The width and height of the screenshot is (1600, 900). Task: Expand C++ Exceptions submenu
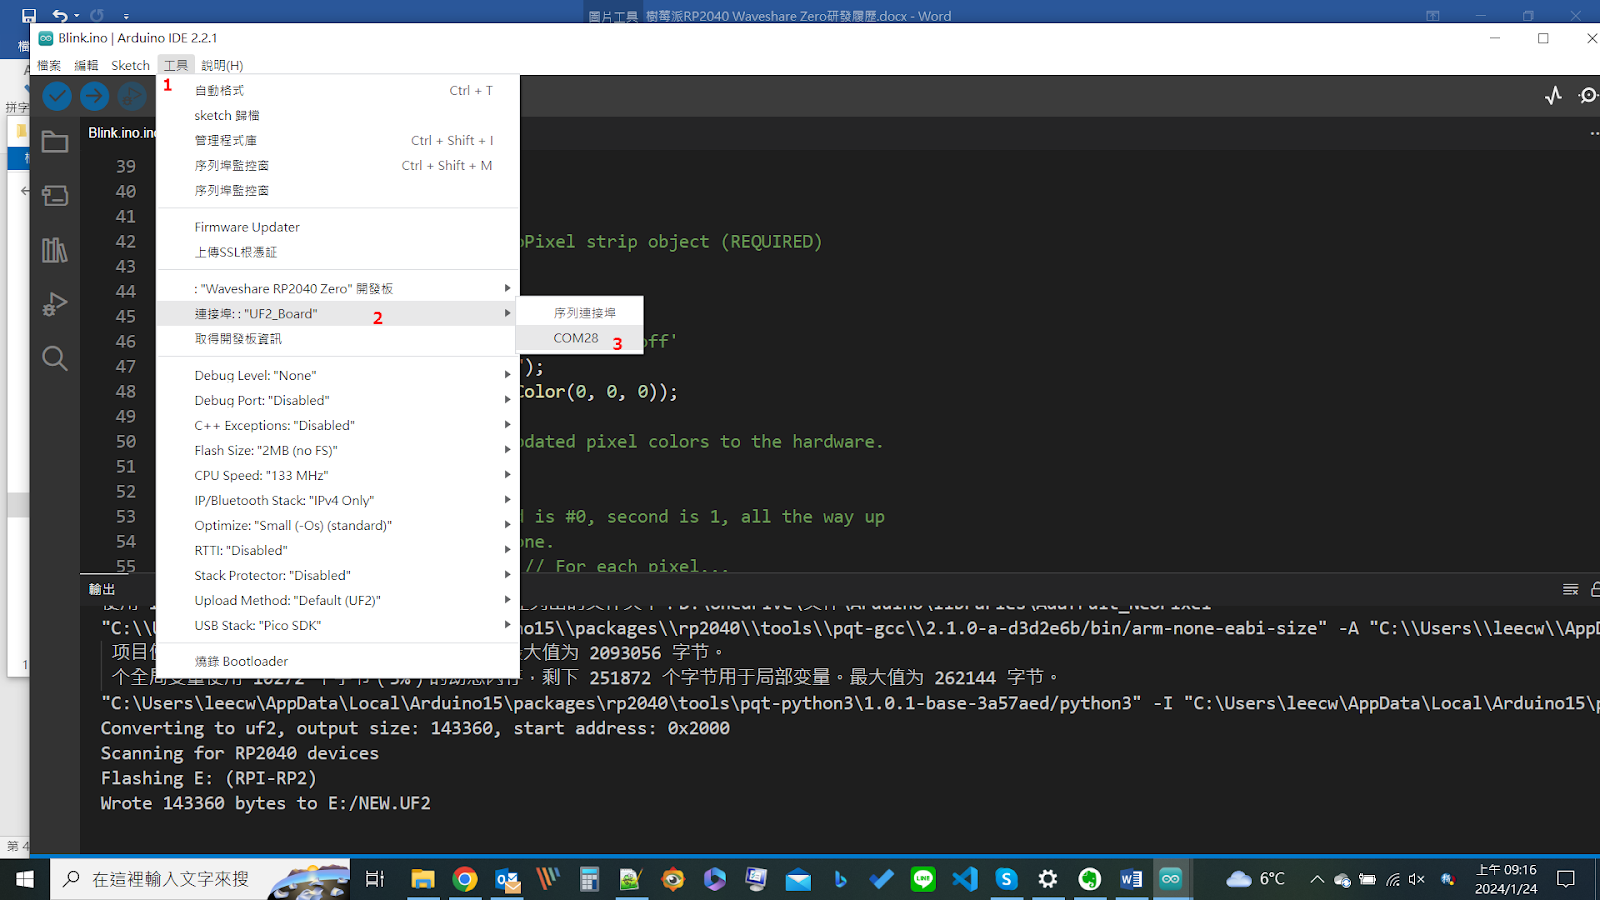coord(338,425)
